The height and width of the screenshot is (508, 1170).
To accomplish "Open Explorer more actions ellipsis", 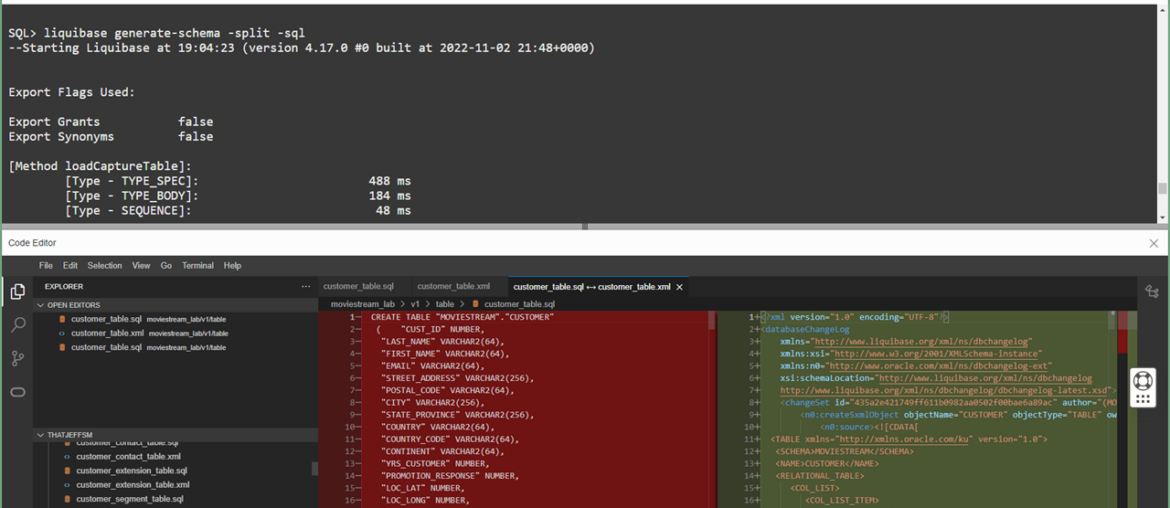I will click(304, 286).
